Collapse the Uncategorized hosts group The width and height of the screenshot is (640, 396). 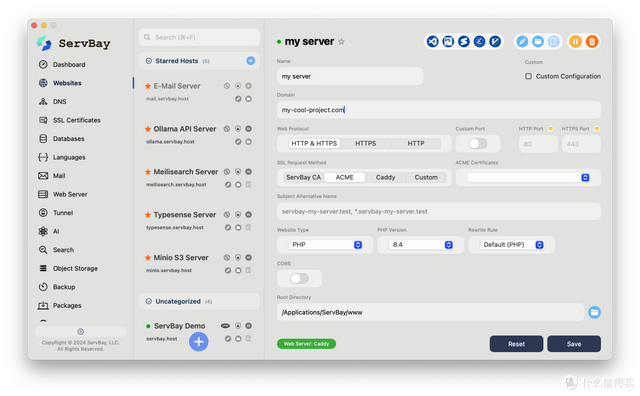(149, 301)
